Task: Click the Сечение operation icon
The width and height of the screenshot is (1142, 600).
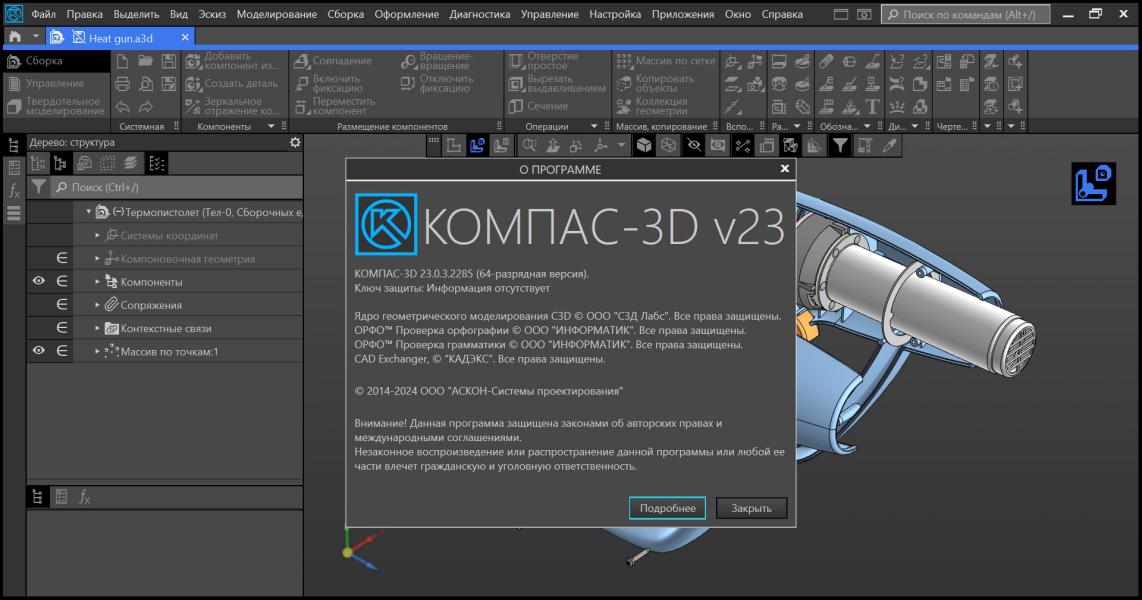Action: tap(516, 106)
